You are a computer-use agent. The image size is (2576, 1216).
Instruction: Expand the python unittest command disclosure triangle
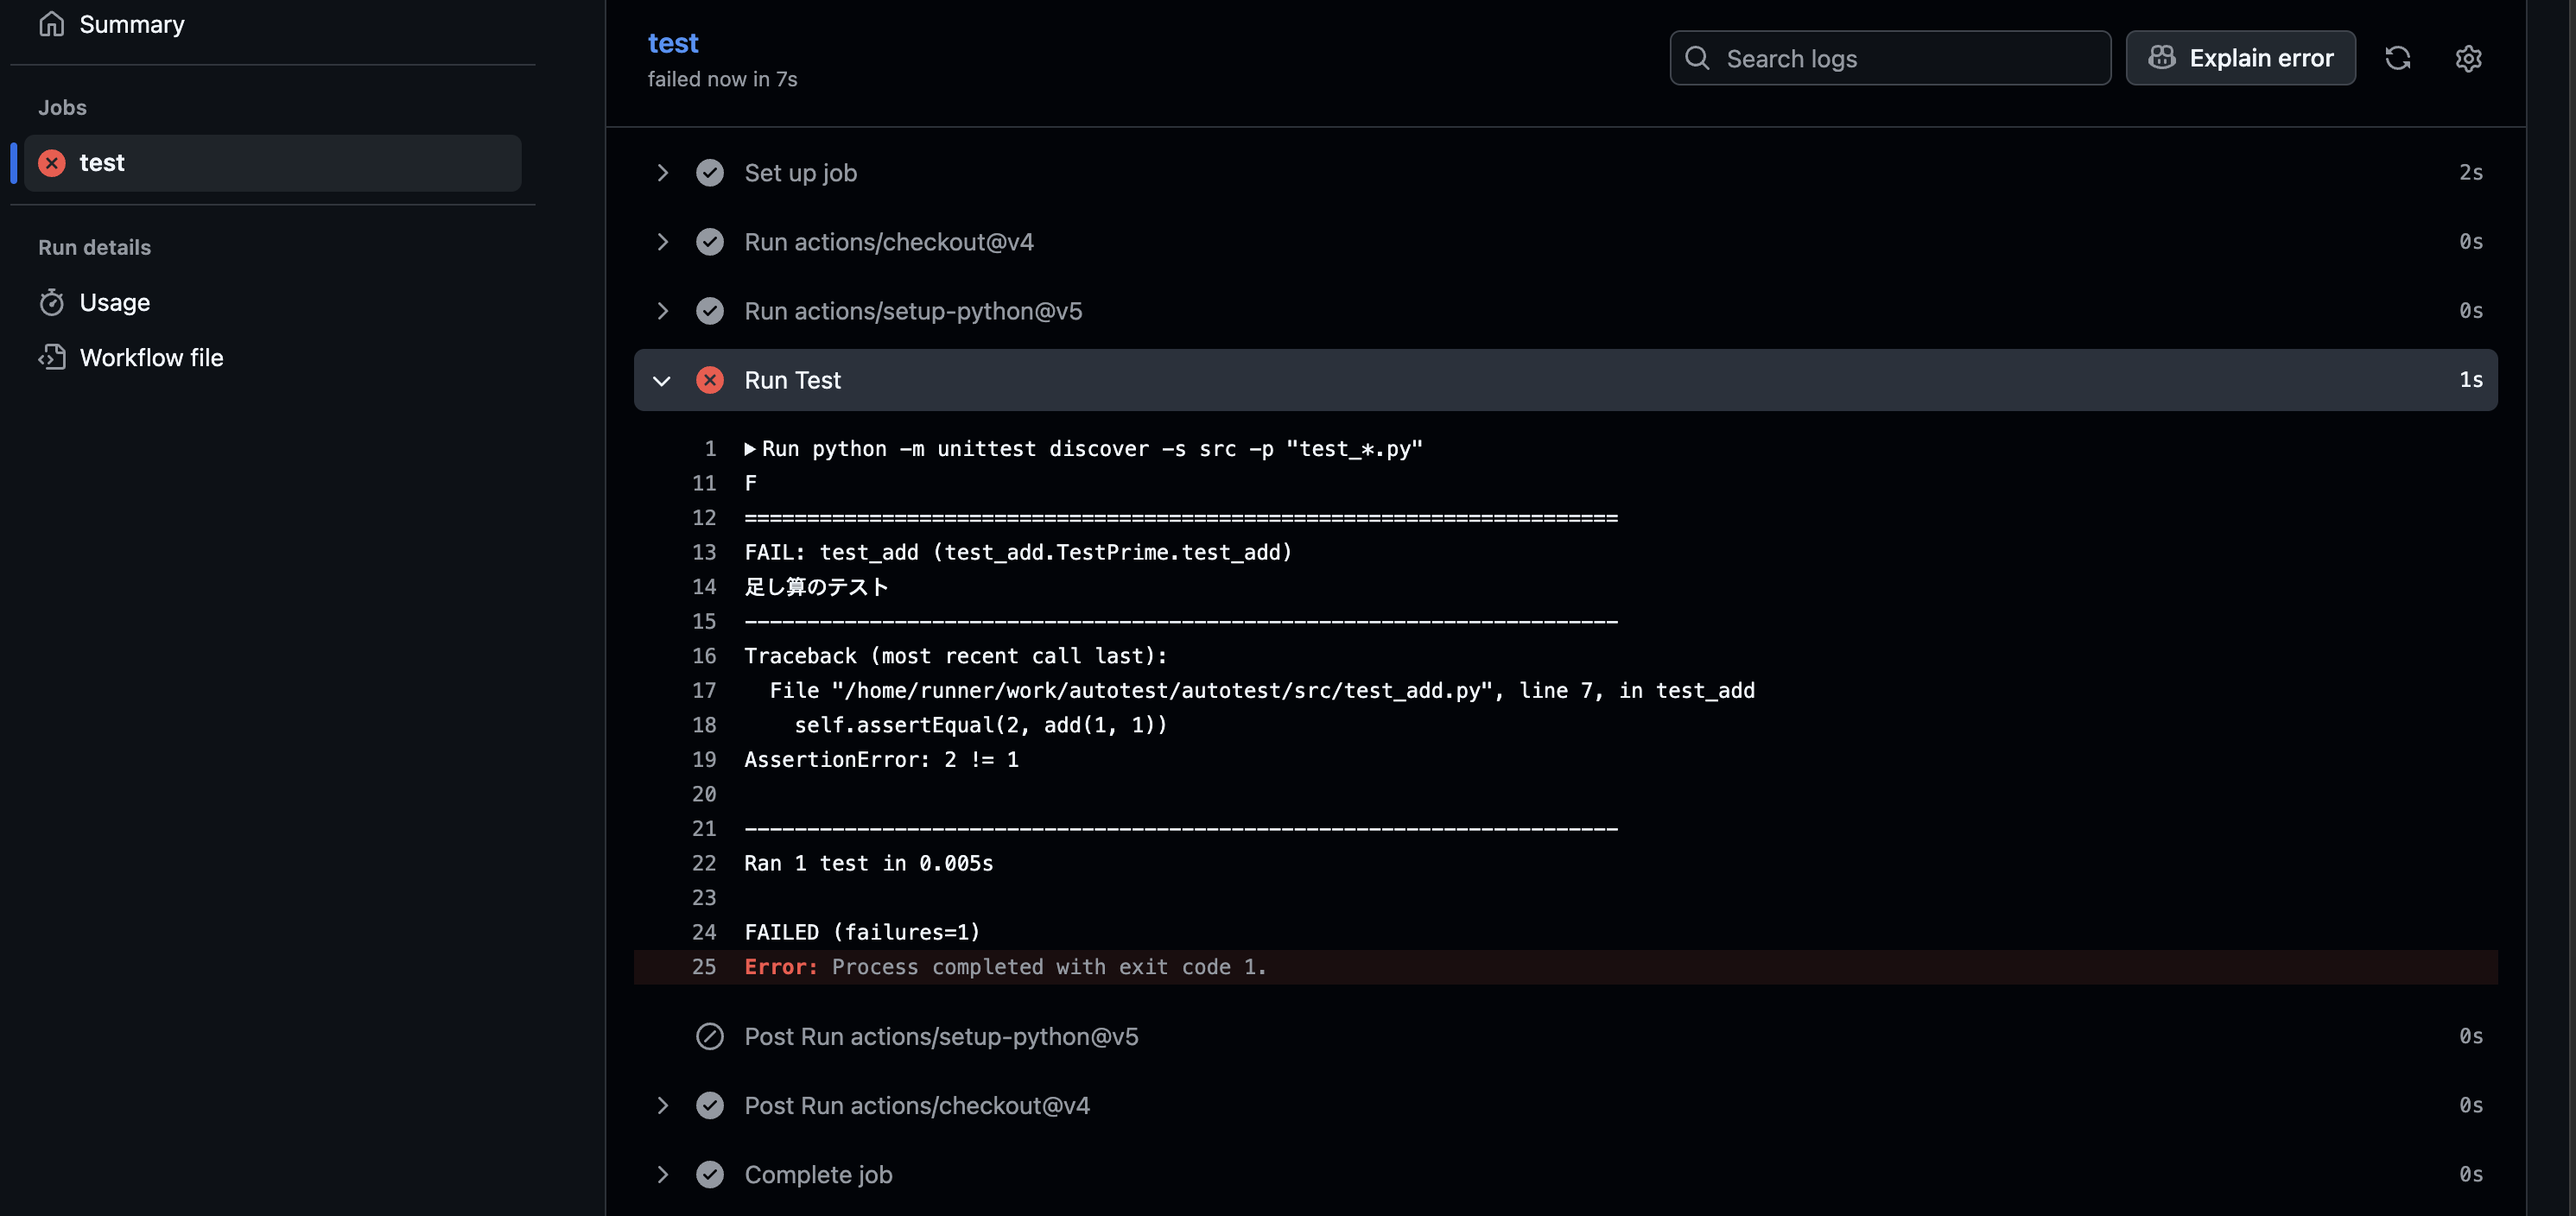click(x=750, y=449)
